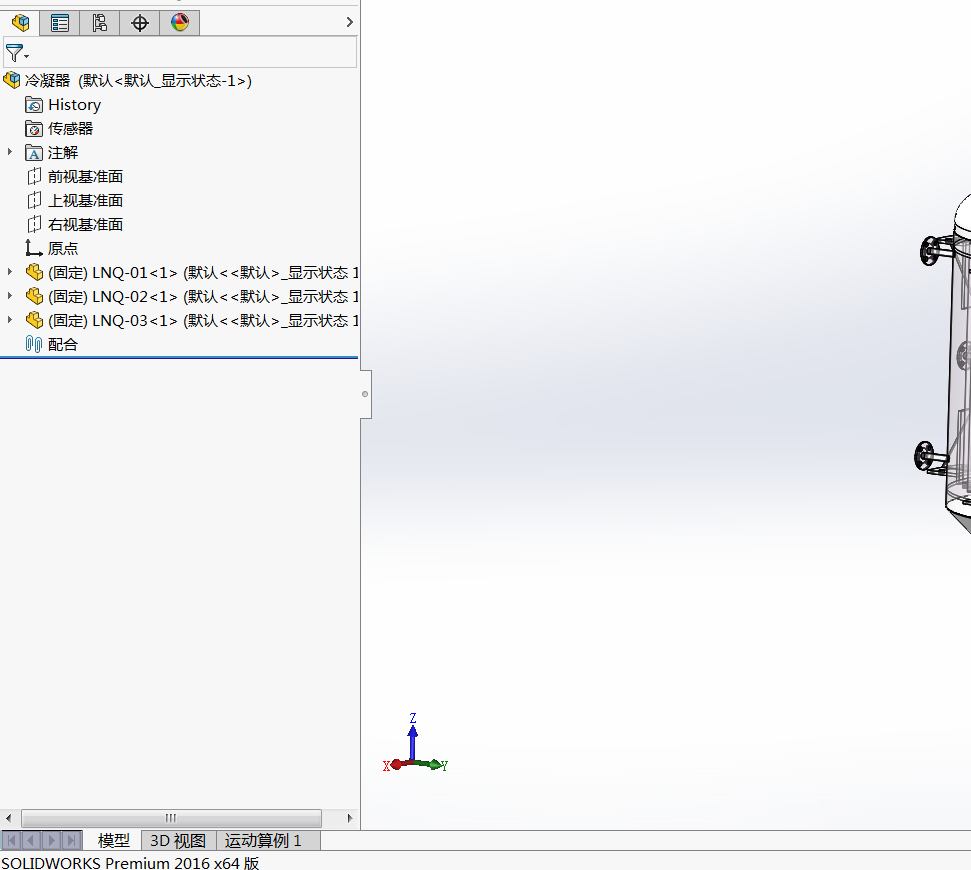The width and height of the screenshot is (971, 870).
Task: Select the 原点 origin label
Action: tap(63, 248)
